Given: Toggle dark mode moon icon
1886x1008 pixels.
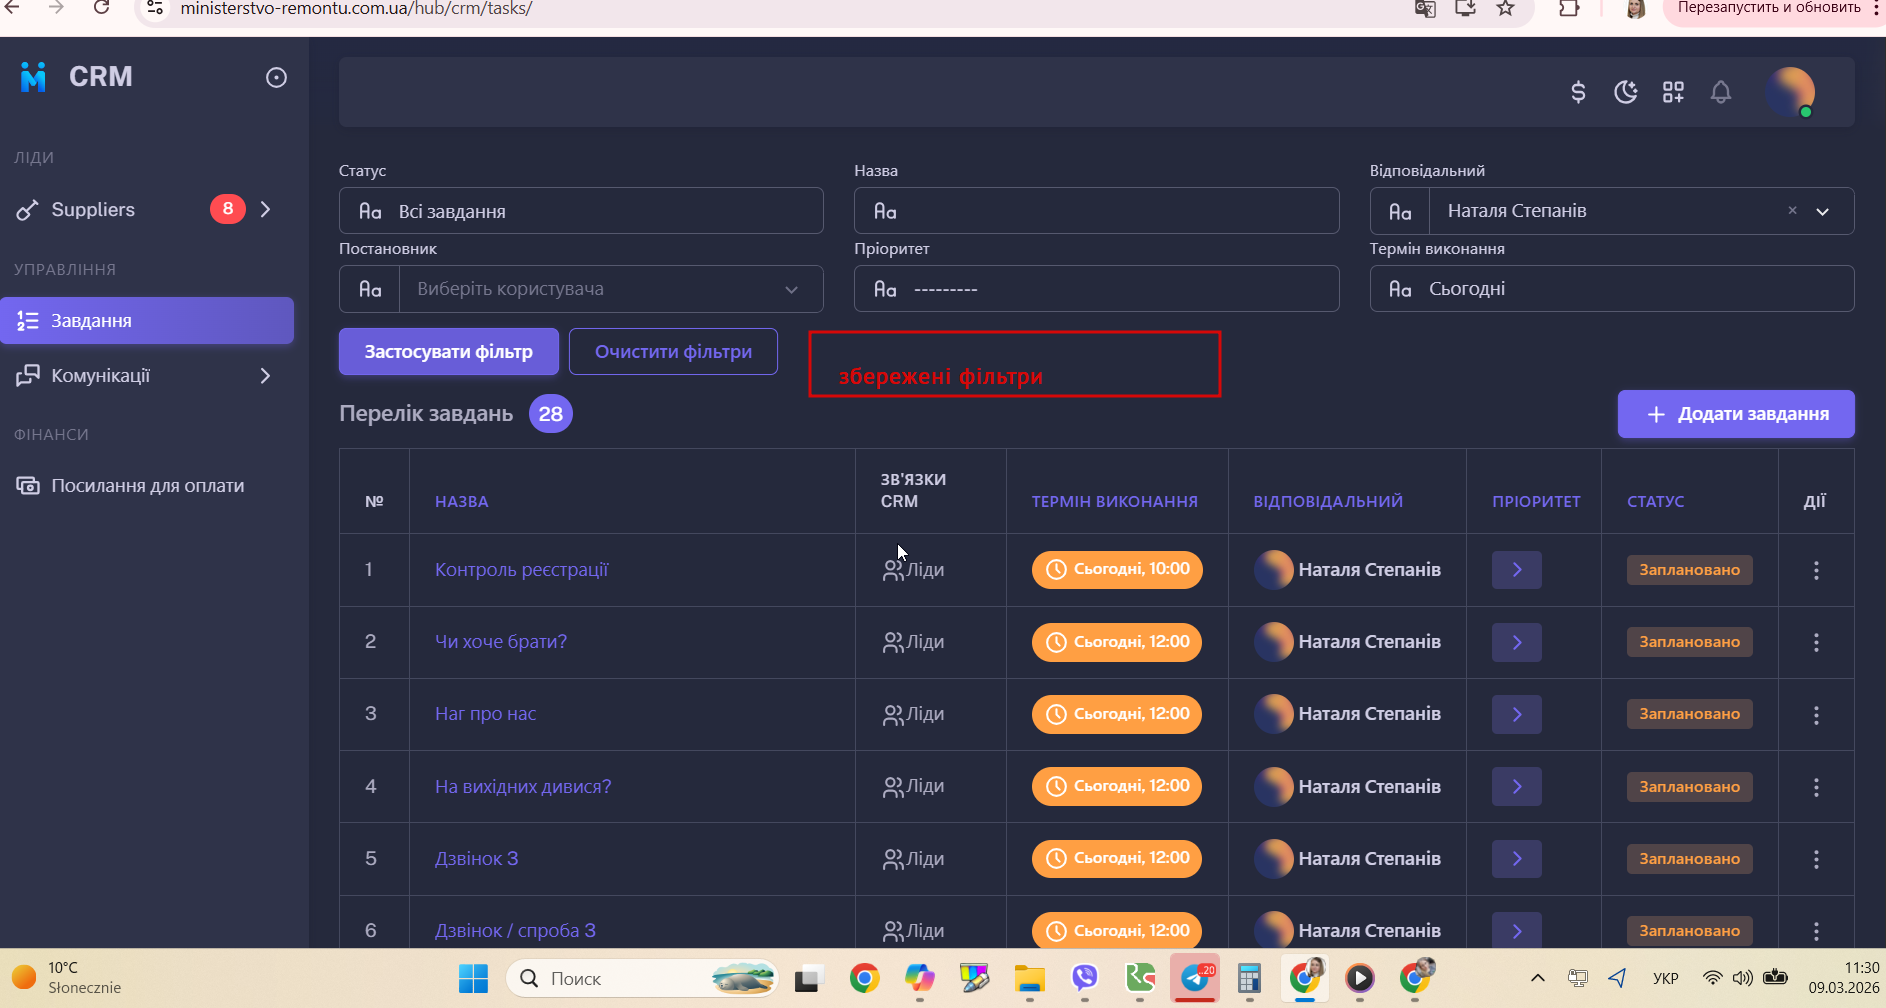Looking at the screenshot, I should (1626, 92).
